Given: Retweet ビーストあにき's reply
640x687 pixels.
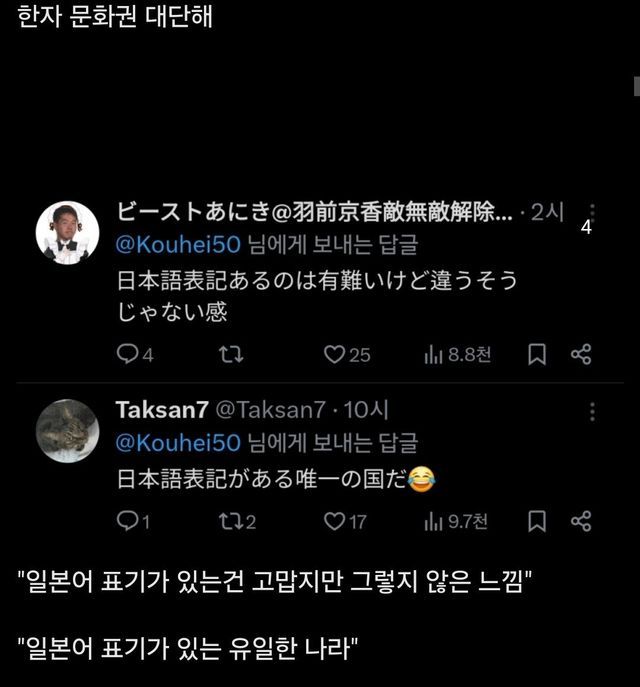Looking at the screenshot, I should [231, 354].
